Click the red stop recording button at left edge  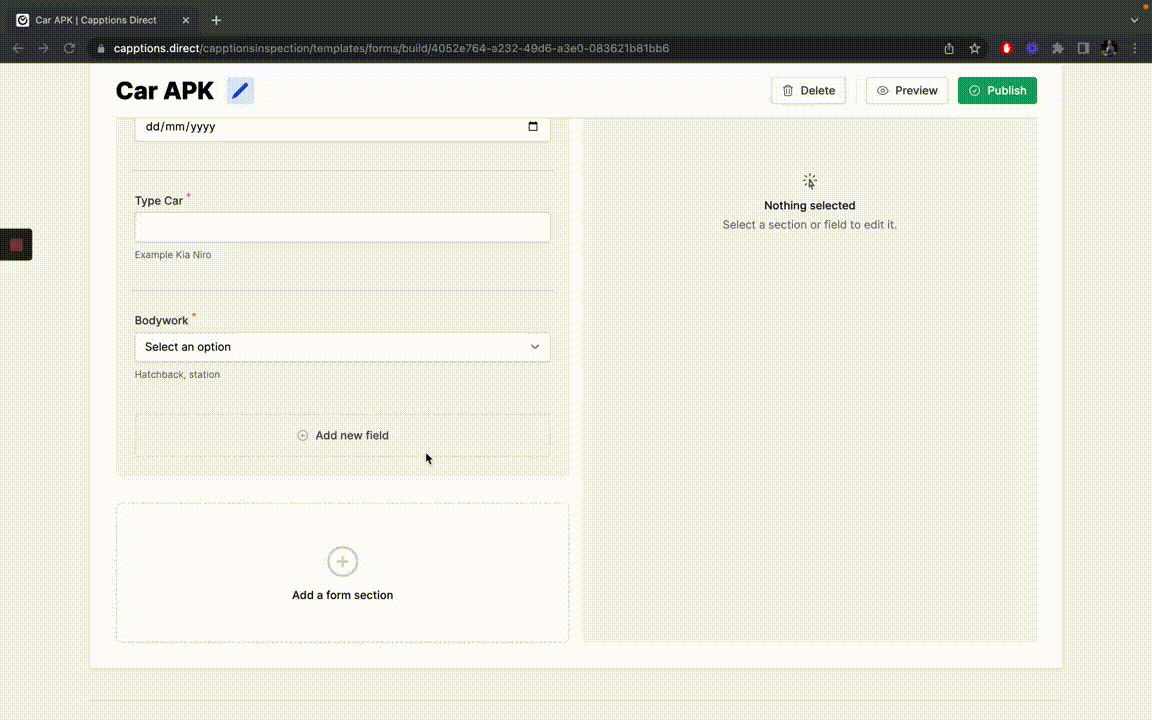tap(16, 245)
